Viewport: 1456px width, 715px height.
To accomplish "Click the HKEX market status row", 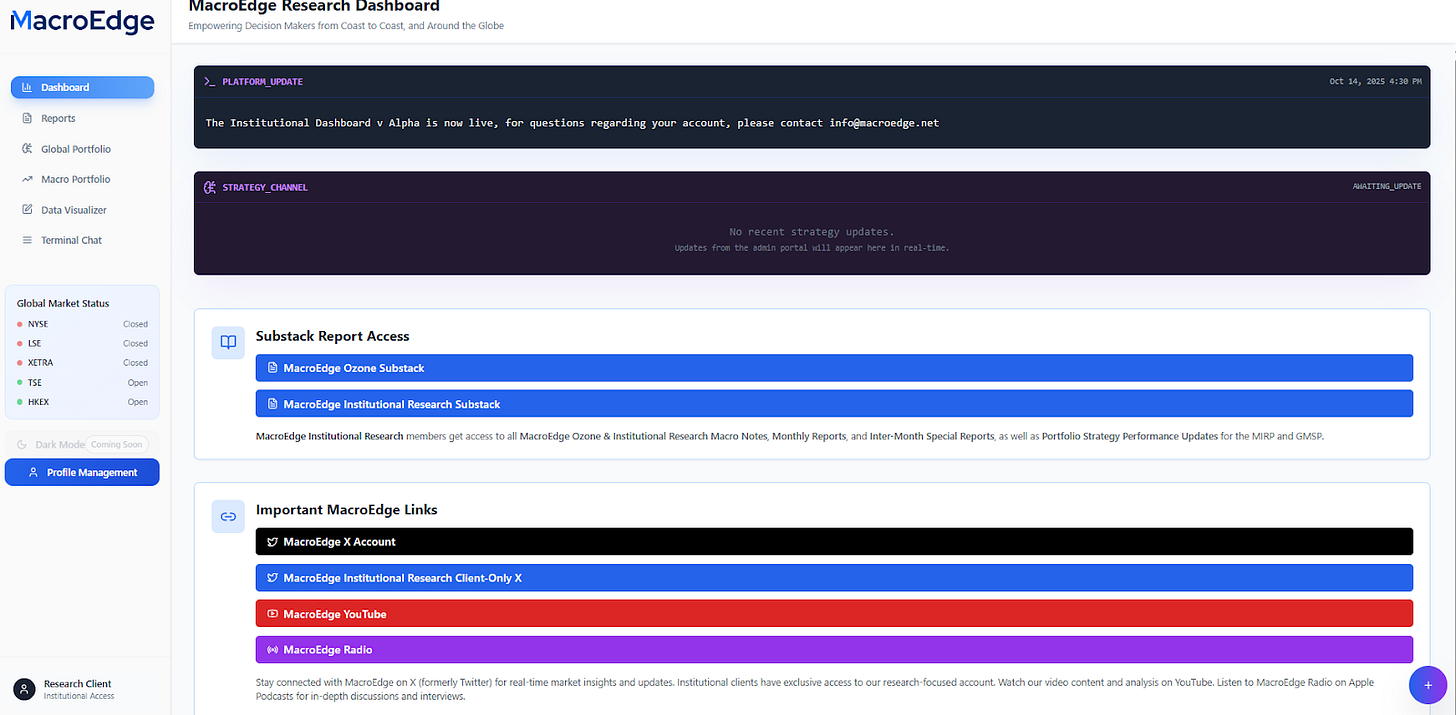I will [x=82, y=402].
